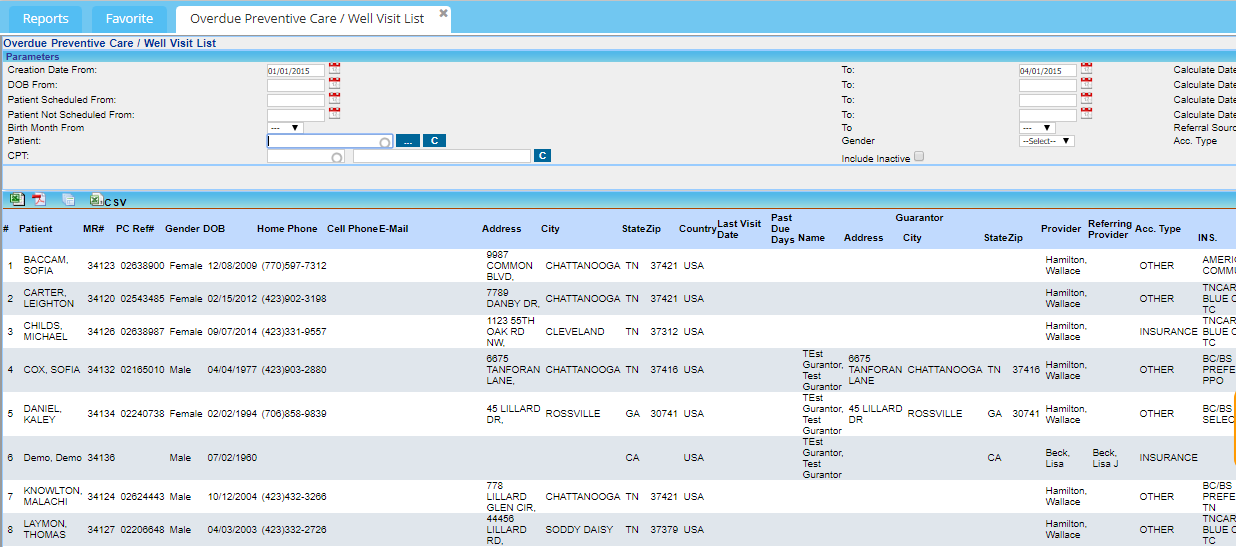Close the Overdue Preventive Care tab

443,14
